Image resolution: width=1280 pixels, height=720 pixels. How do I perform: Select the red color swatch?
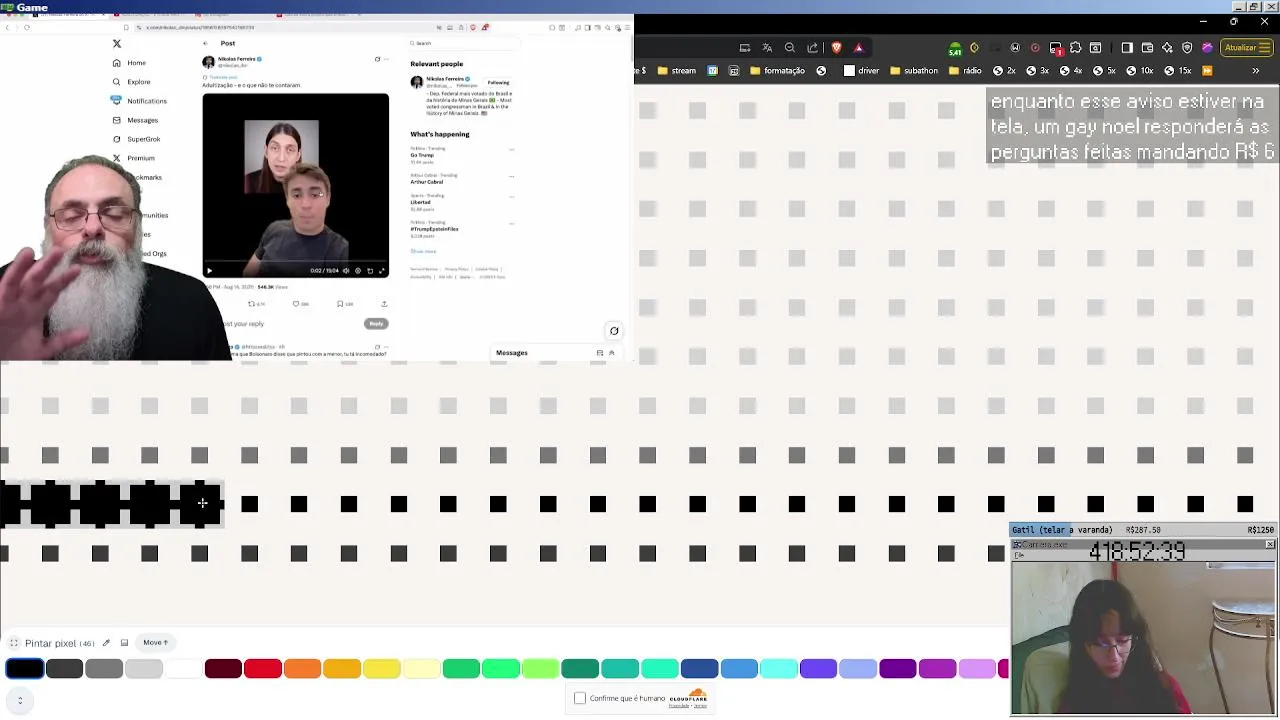263,669
